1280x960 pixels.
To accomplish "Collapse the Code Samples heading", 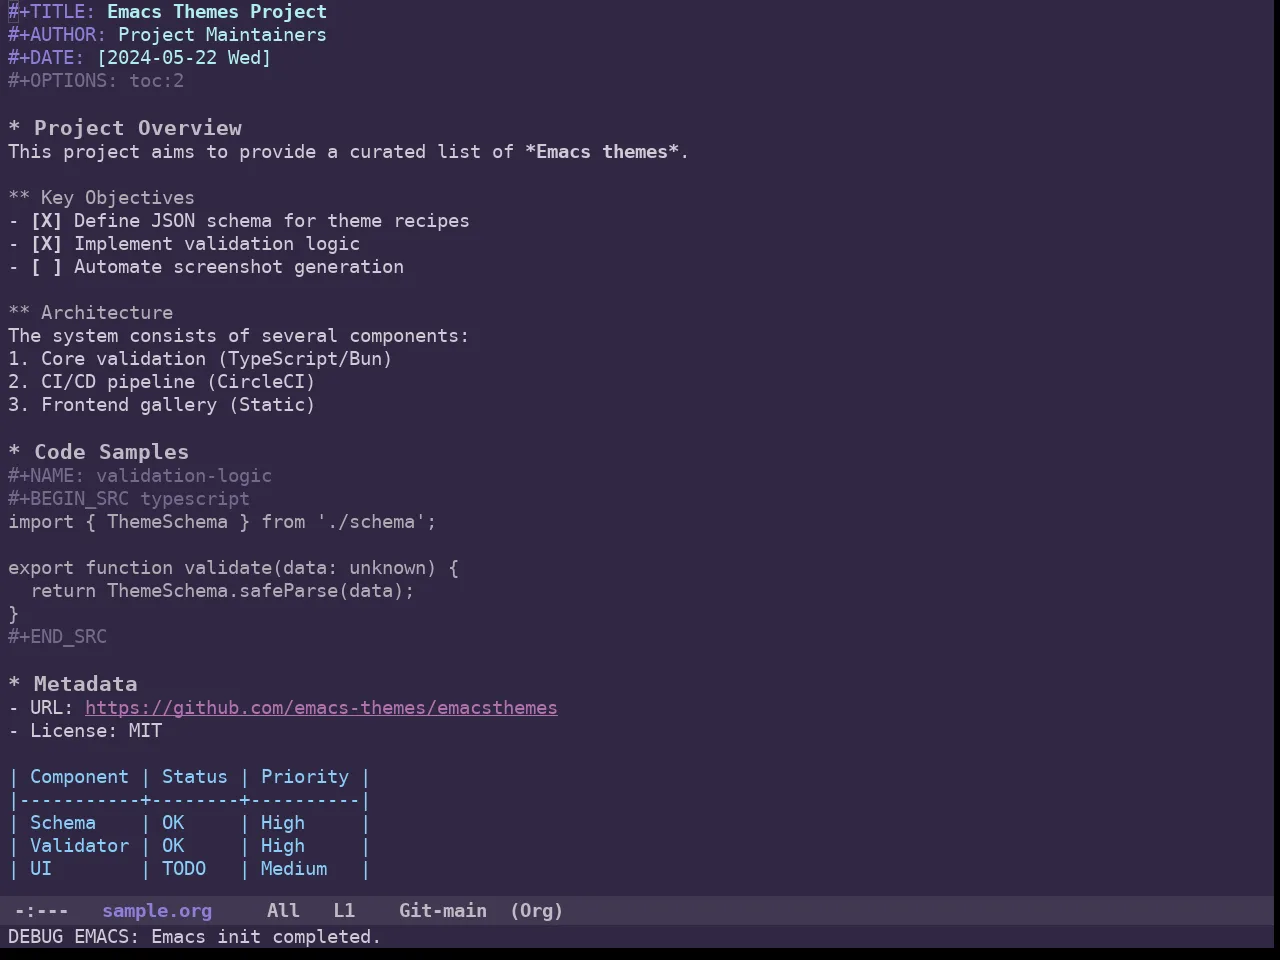I will tap(98, 452).
